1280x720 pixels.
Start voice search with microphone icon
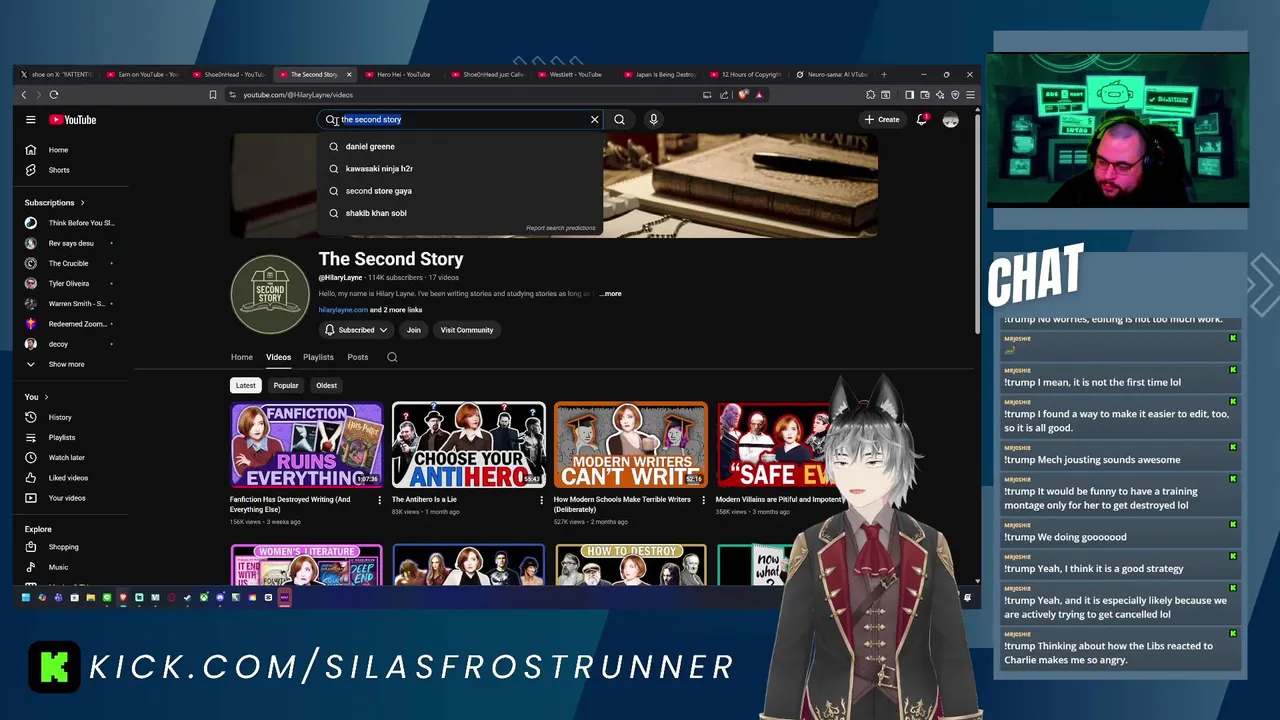click(653, 120)
